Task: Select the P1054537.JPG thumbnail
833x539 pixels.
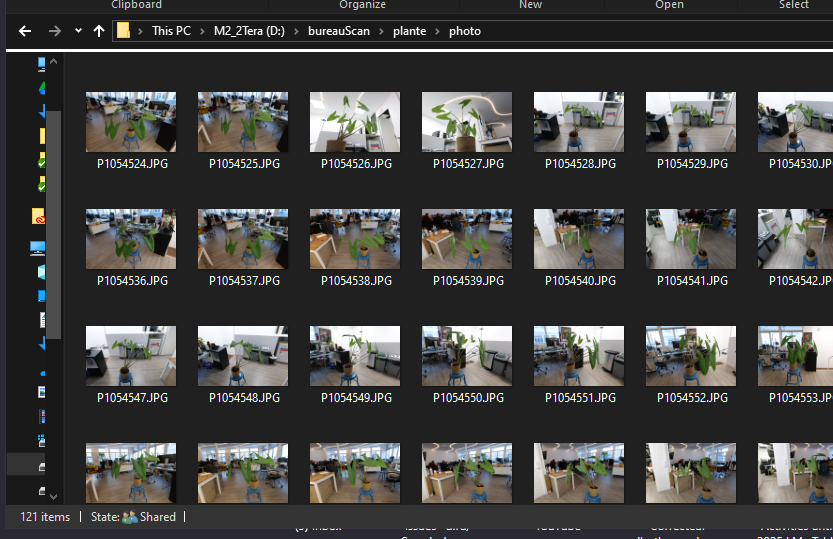Action: pyautogui.click(x=243, y=239)
